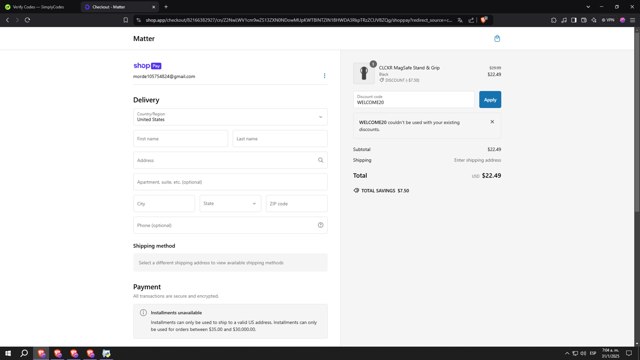
Task: Reload the checkout page
Action: click(27, 20)
